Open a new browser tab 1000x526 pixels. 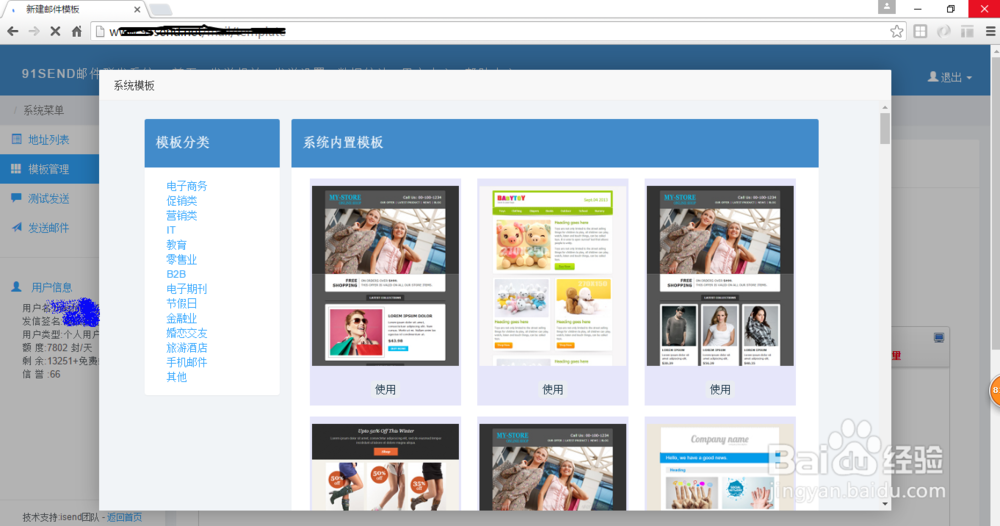pos(161,10)
